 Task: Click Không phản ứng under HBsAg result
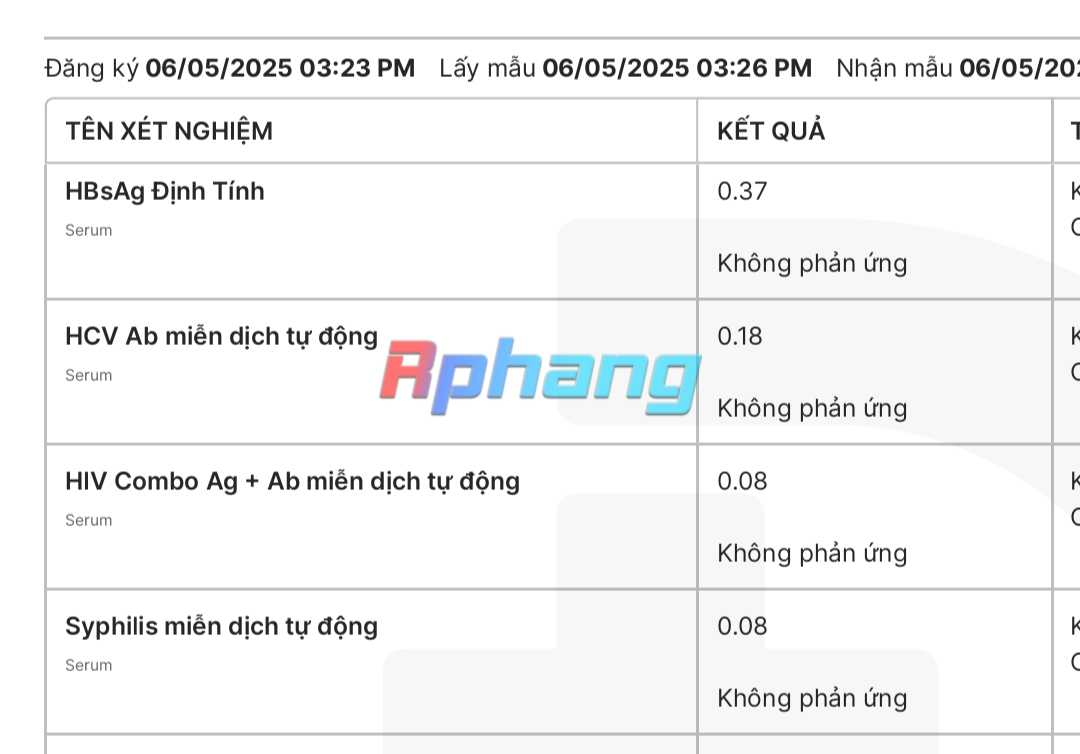(x=812, y=264)
